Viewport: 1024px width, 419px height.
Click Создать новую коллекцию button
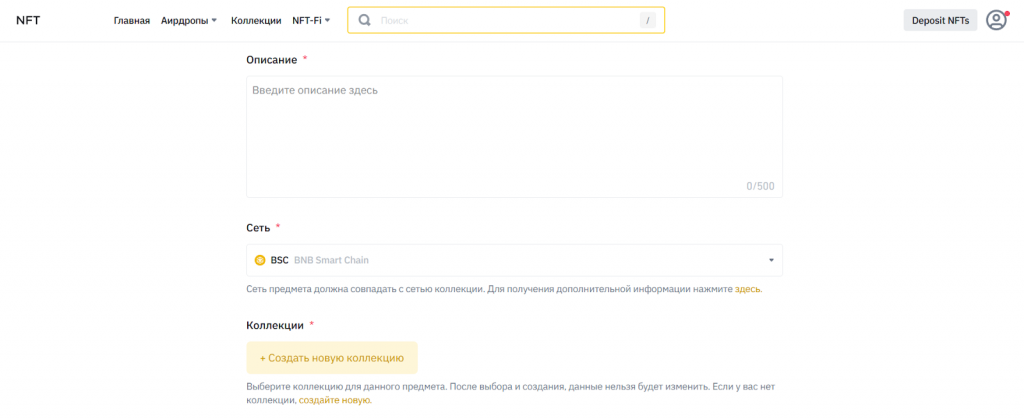click(x=332, y=357)
